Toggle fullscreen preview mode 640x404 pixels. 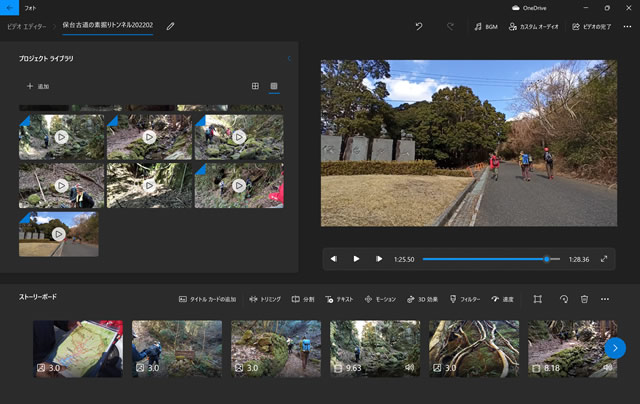604,259
